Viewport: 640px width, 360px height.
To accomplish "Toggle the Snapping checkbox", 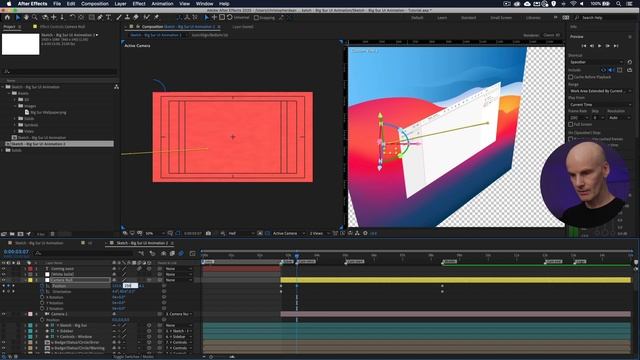I will coord(256,18).
